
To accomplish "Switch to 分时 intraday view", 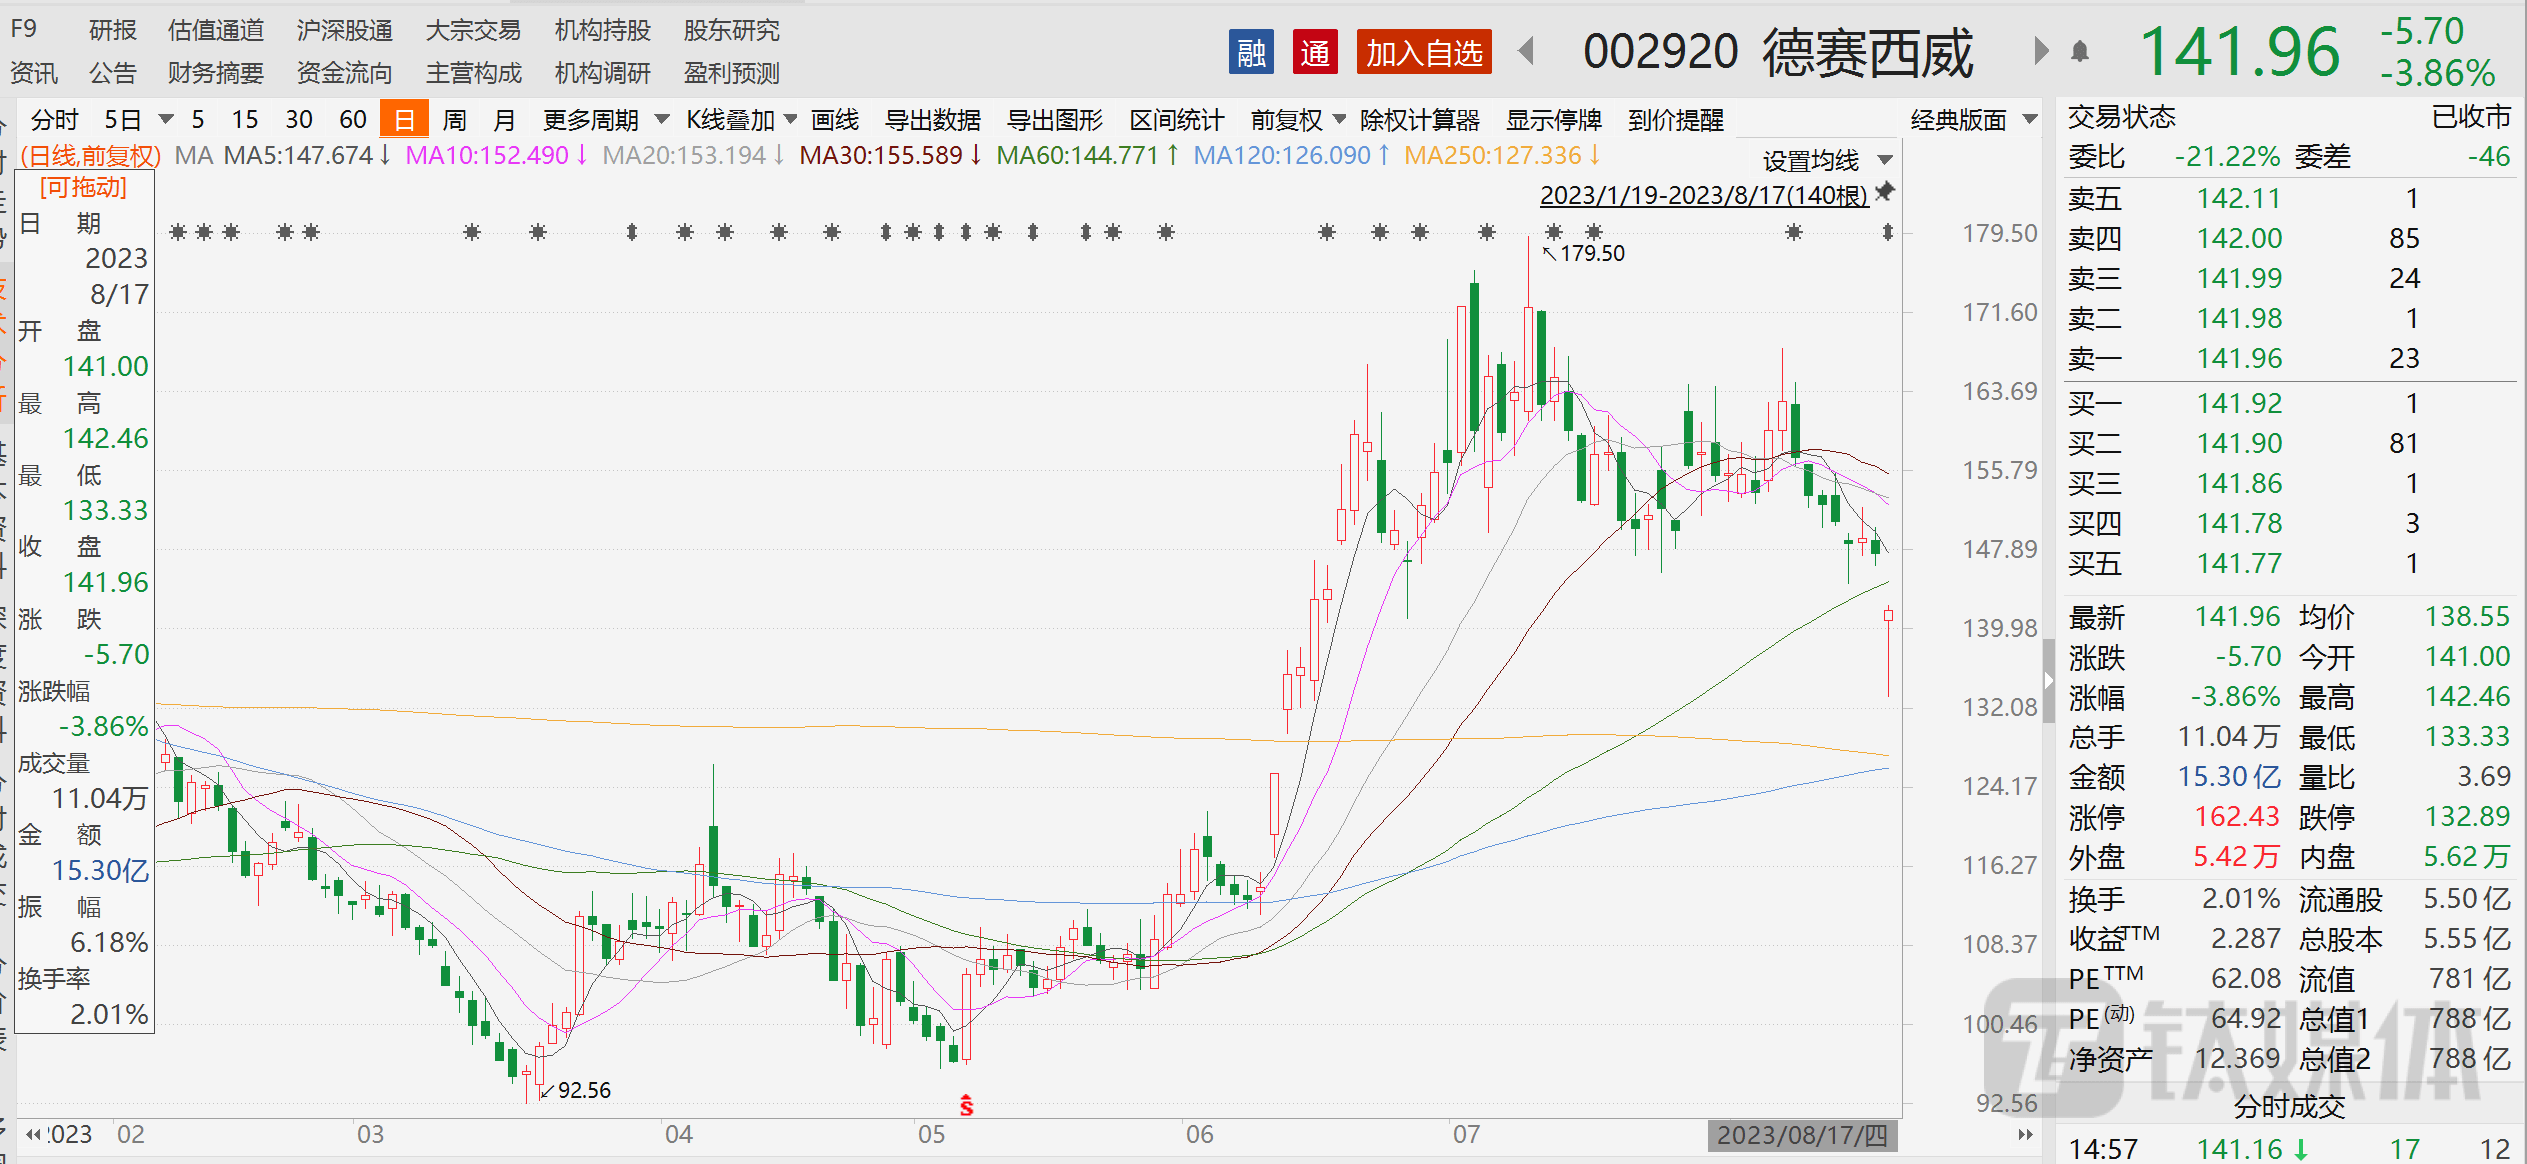I will [54, 120].
